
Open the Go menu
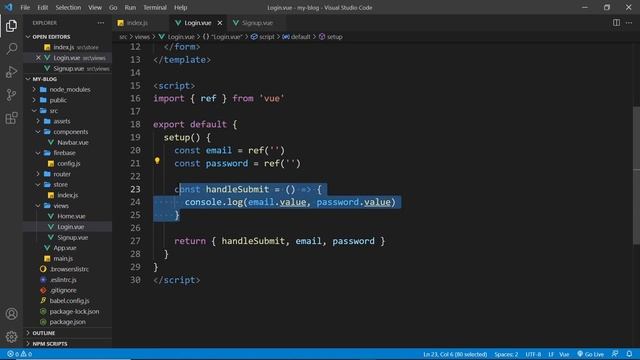(x=113, y=7)
